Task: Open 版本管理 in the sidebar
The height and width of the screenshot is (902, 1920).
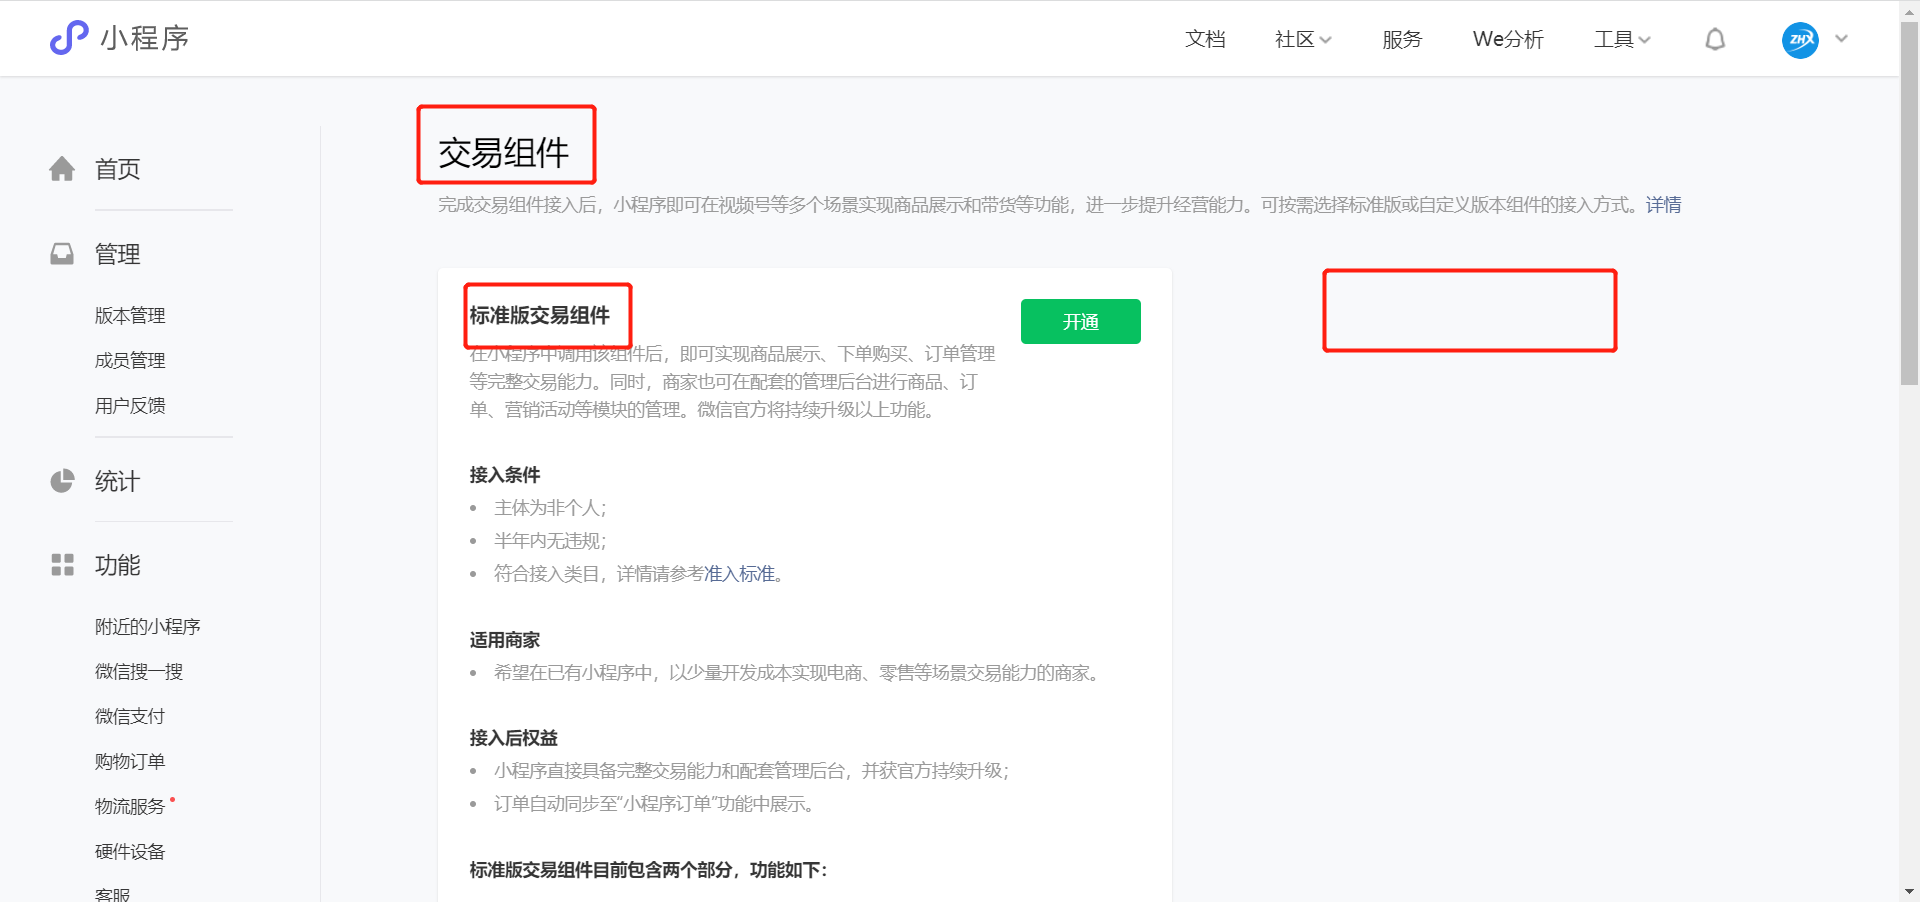Action: tap(130, 316)
